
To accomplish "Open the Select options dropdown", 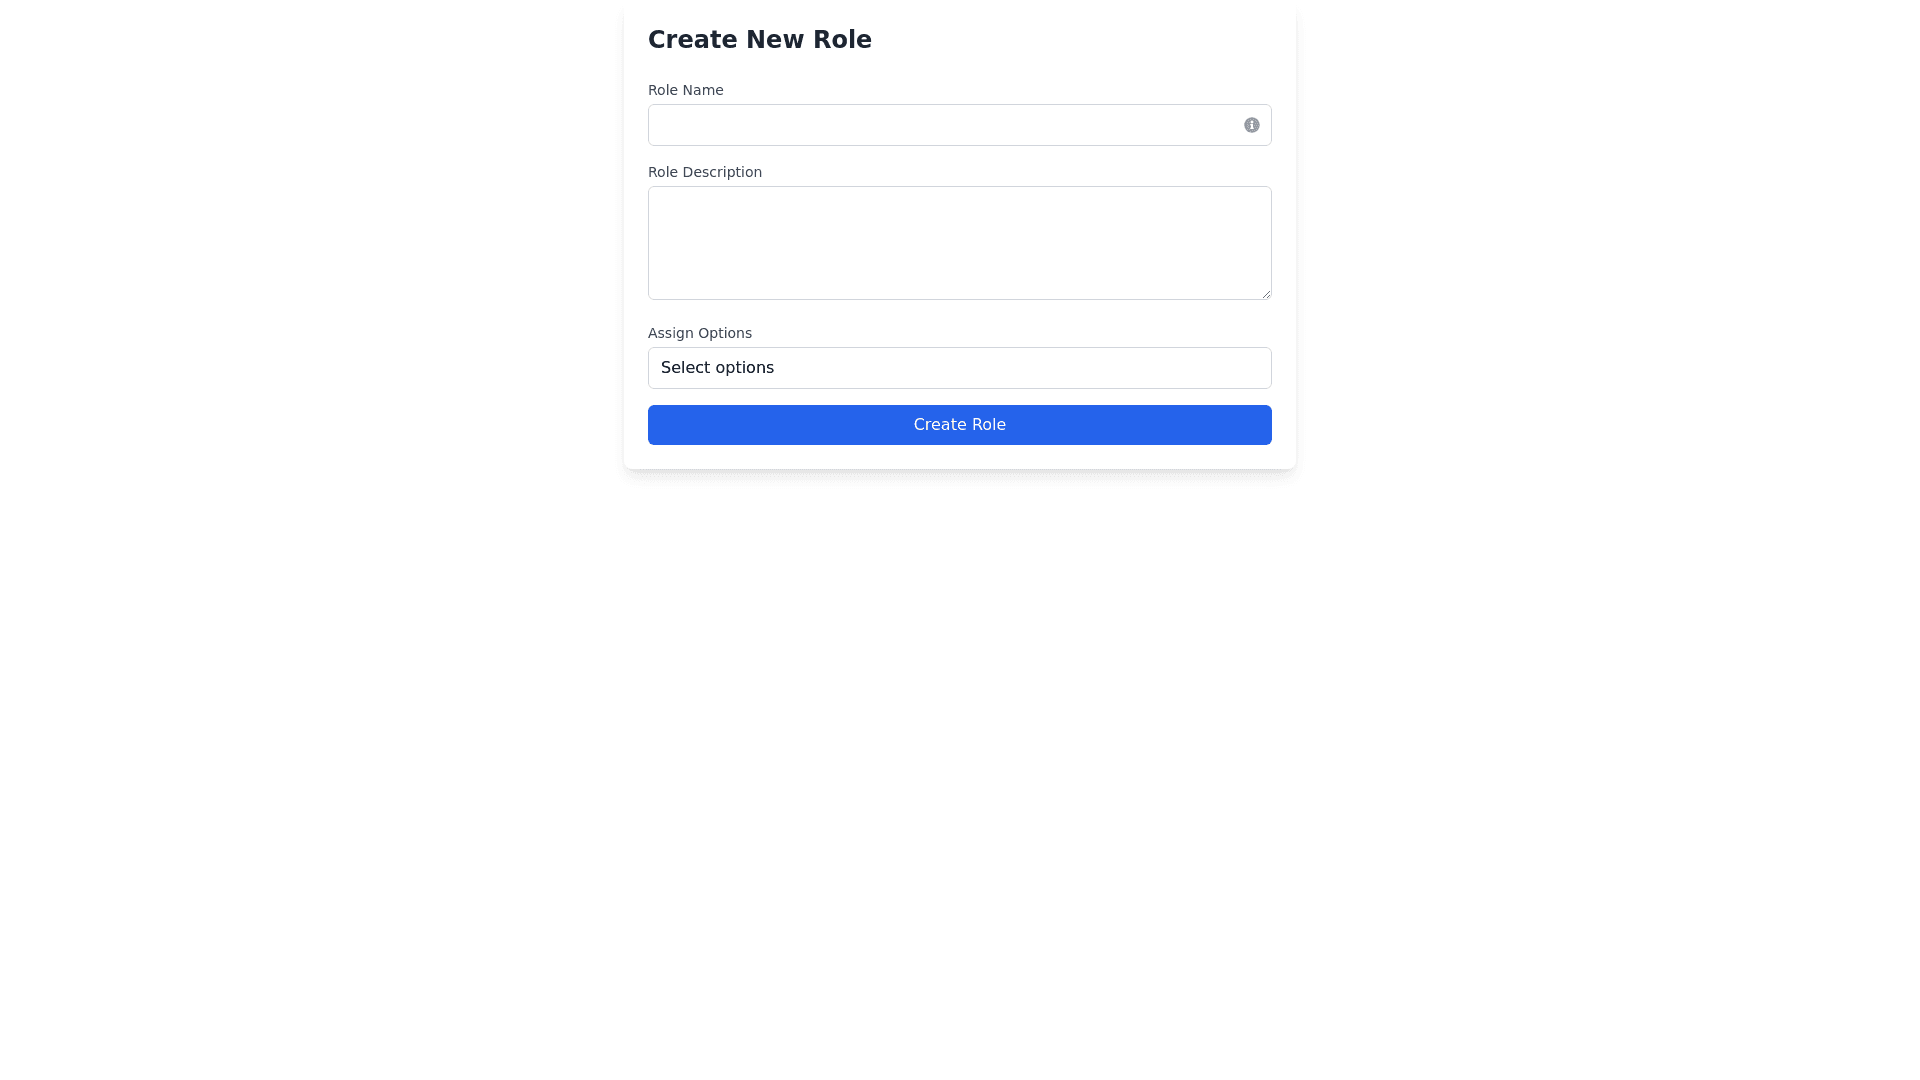I will 959,368.
